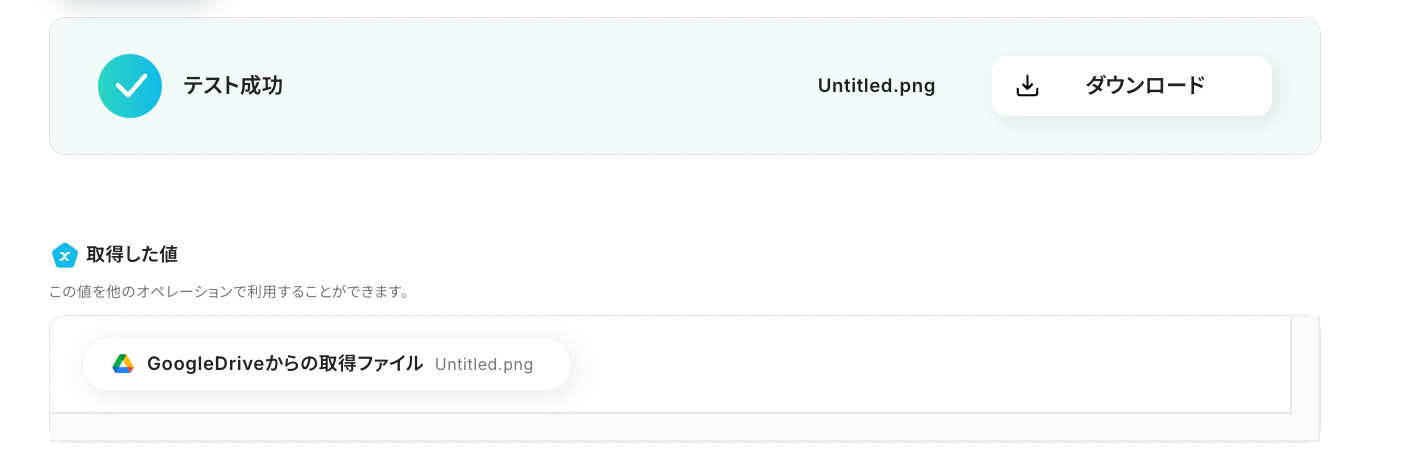
Task: Click the テスト成功 status text
Action: [233, 86]
